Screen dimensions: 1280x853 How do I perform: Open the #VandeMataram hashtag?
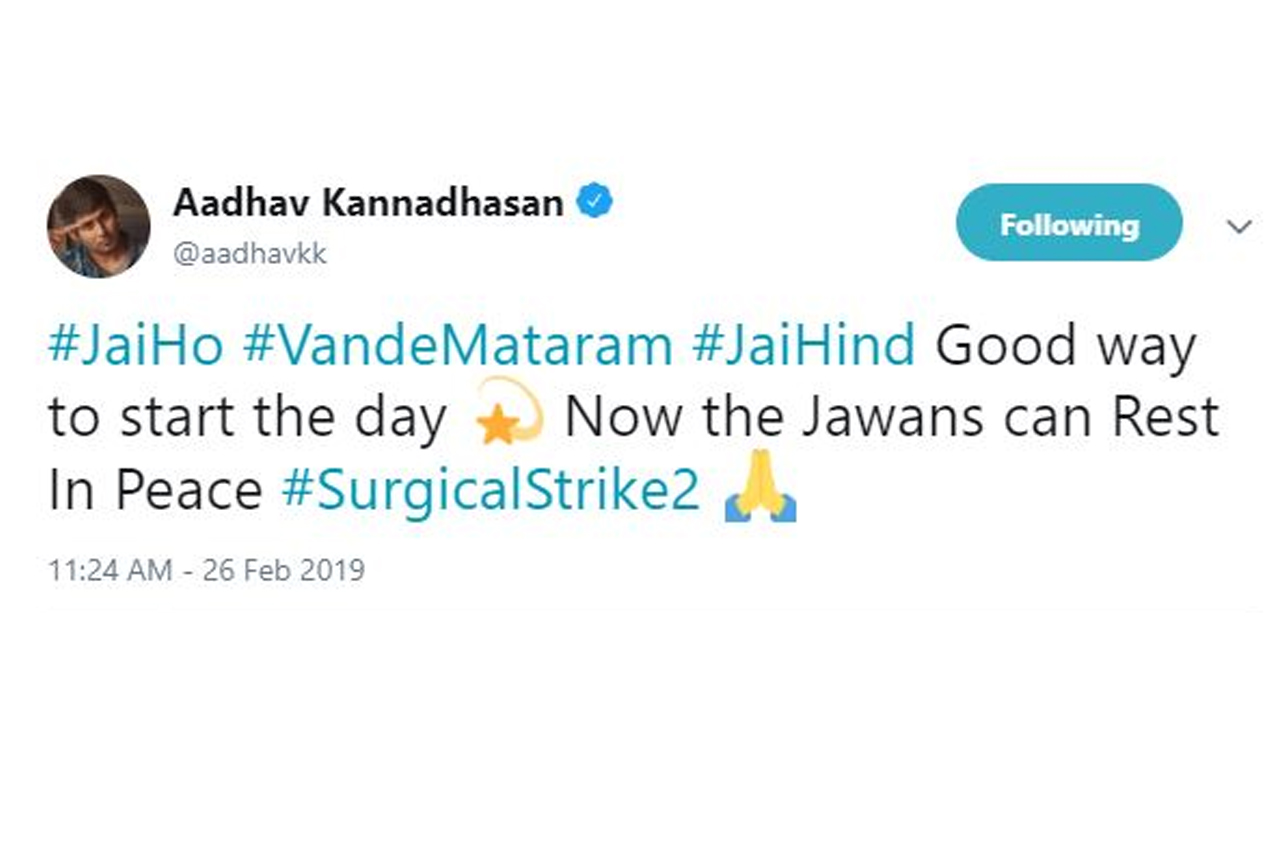[x=457, y=346]
